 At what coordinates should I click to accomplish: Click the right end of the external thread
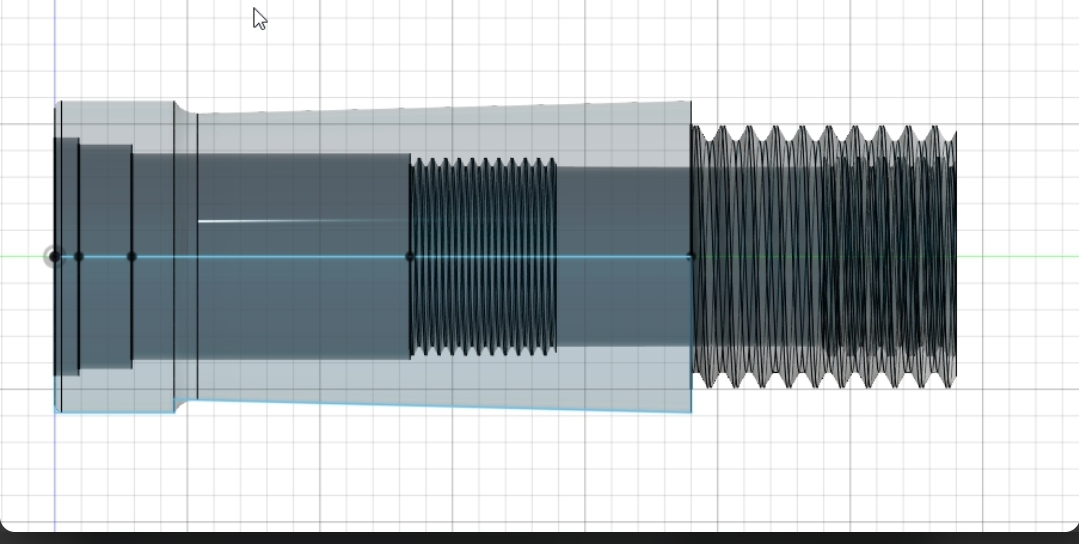point(955,257)
